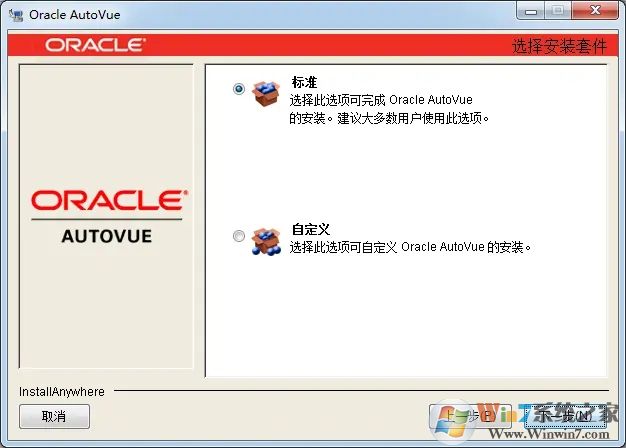Minimize the Oracle AutoVue window
This screenshot has height=448, width=626.
pyautogui.click(x=531, y=11)
